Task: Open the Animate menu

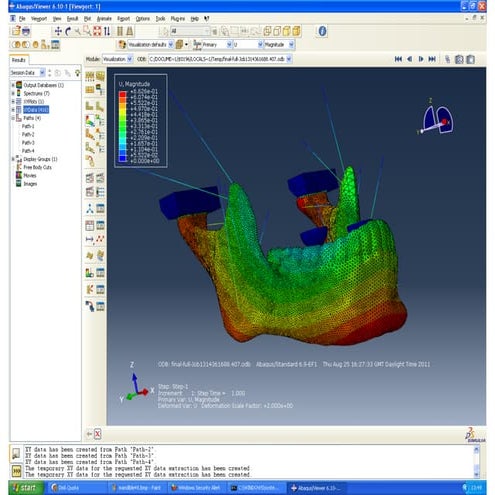Action: pos(104,19)
